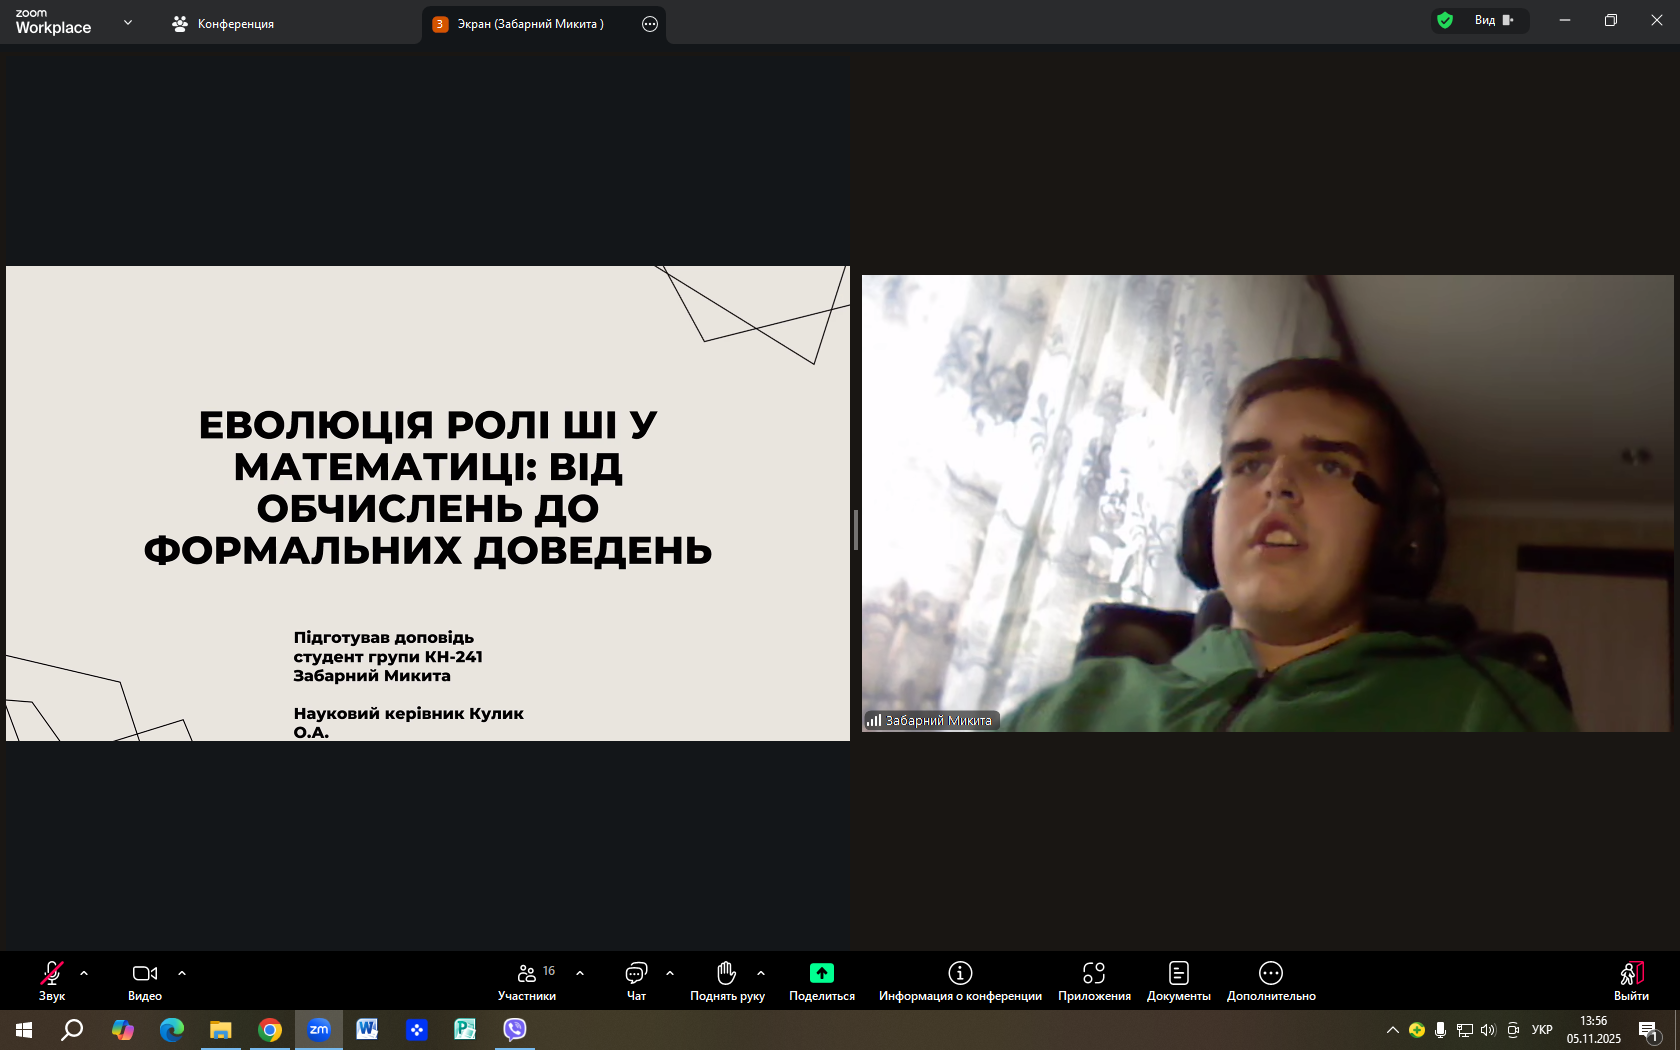This screenshot has width=1680, height=1050.
Task: Select the Экран (Забарний Микита) tab
Action: tap(530, 24)
